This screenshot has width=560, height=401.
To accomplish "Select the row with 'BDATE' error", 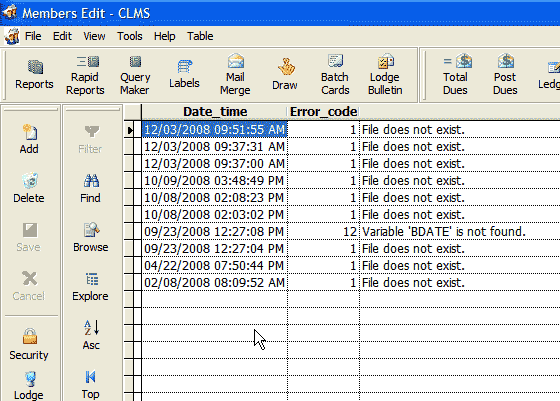I will [351, 232].
